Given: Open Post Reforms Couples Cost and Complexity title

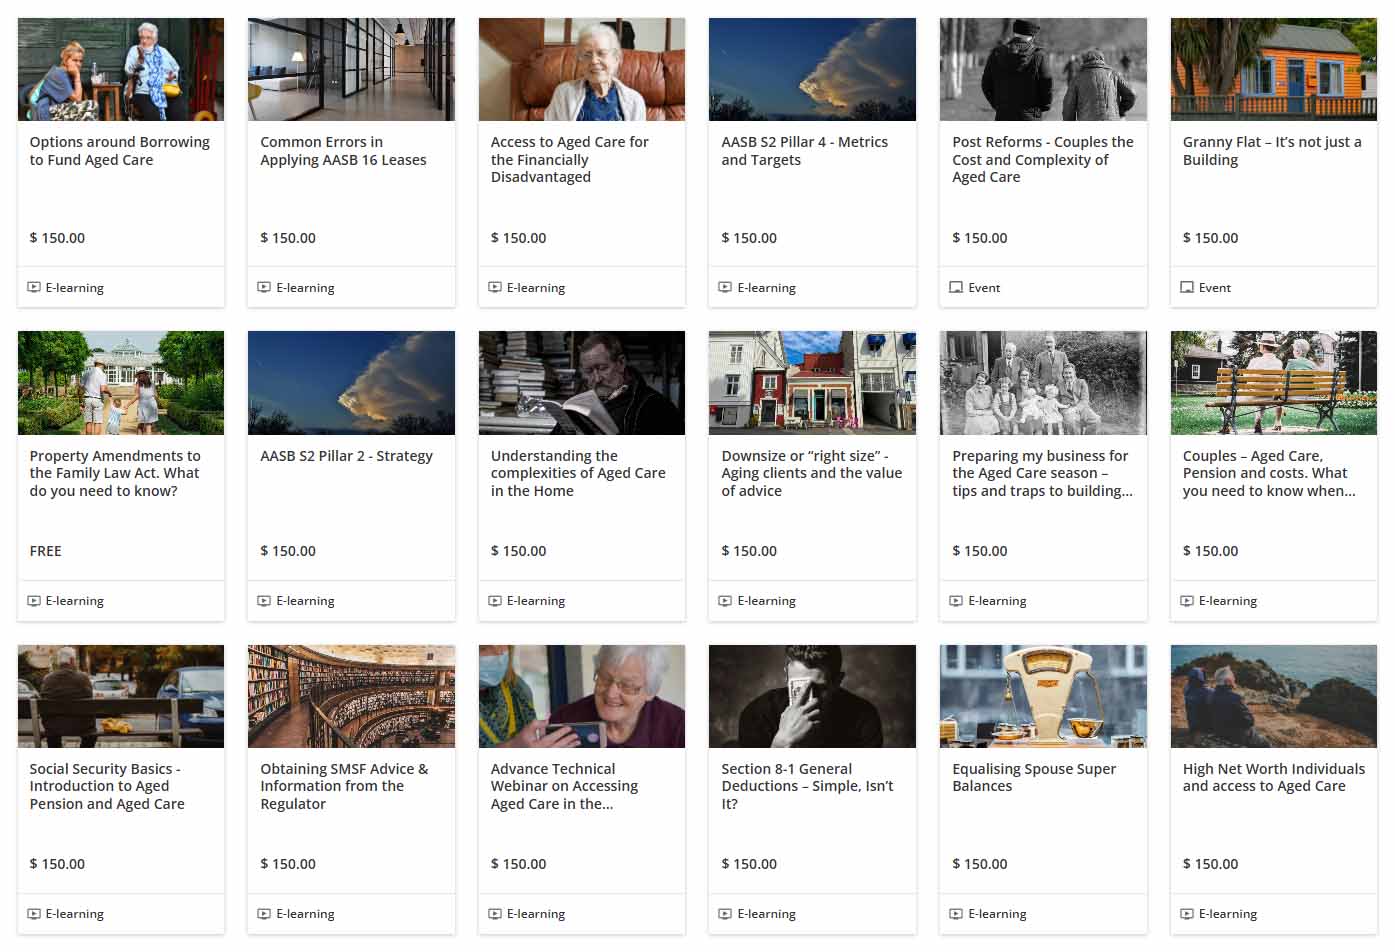Looking at the screenshot, I should [x=1043, y=160].
